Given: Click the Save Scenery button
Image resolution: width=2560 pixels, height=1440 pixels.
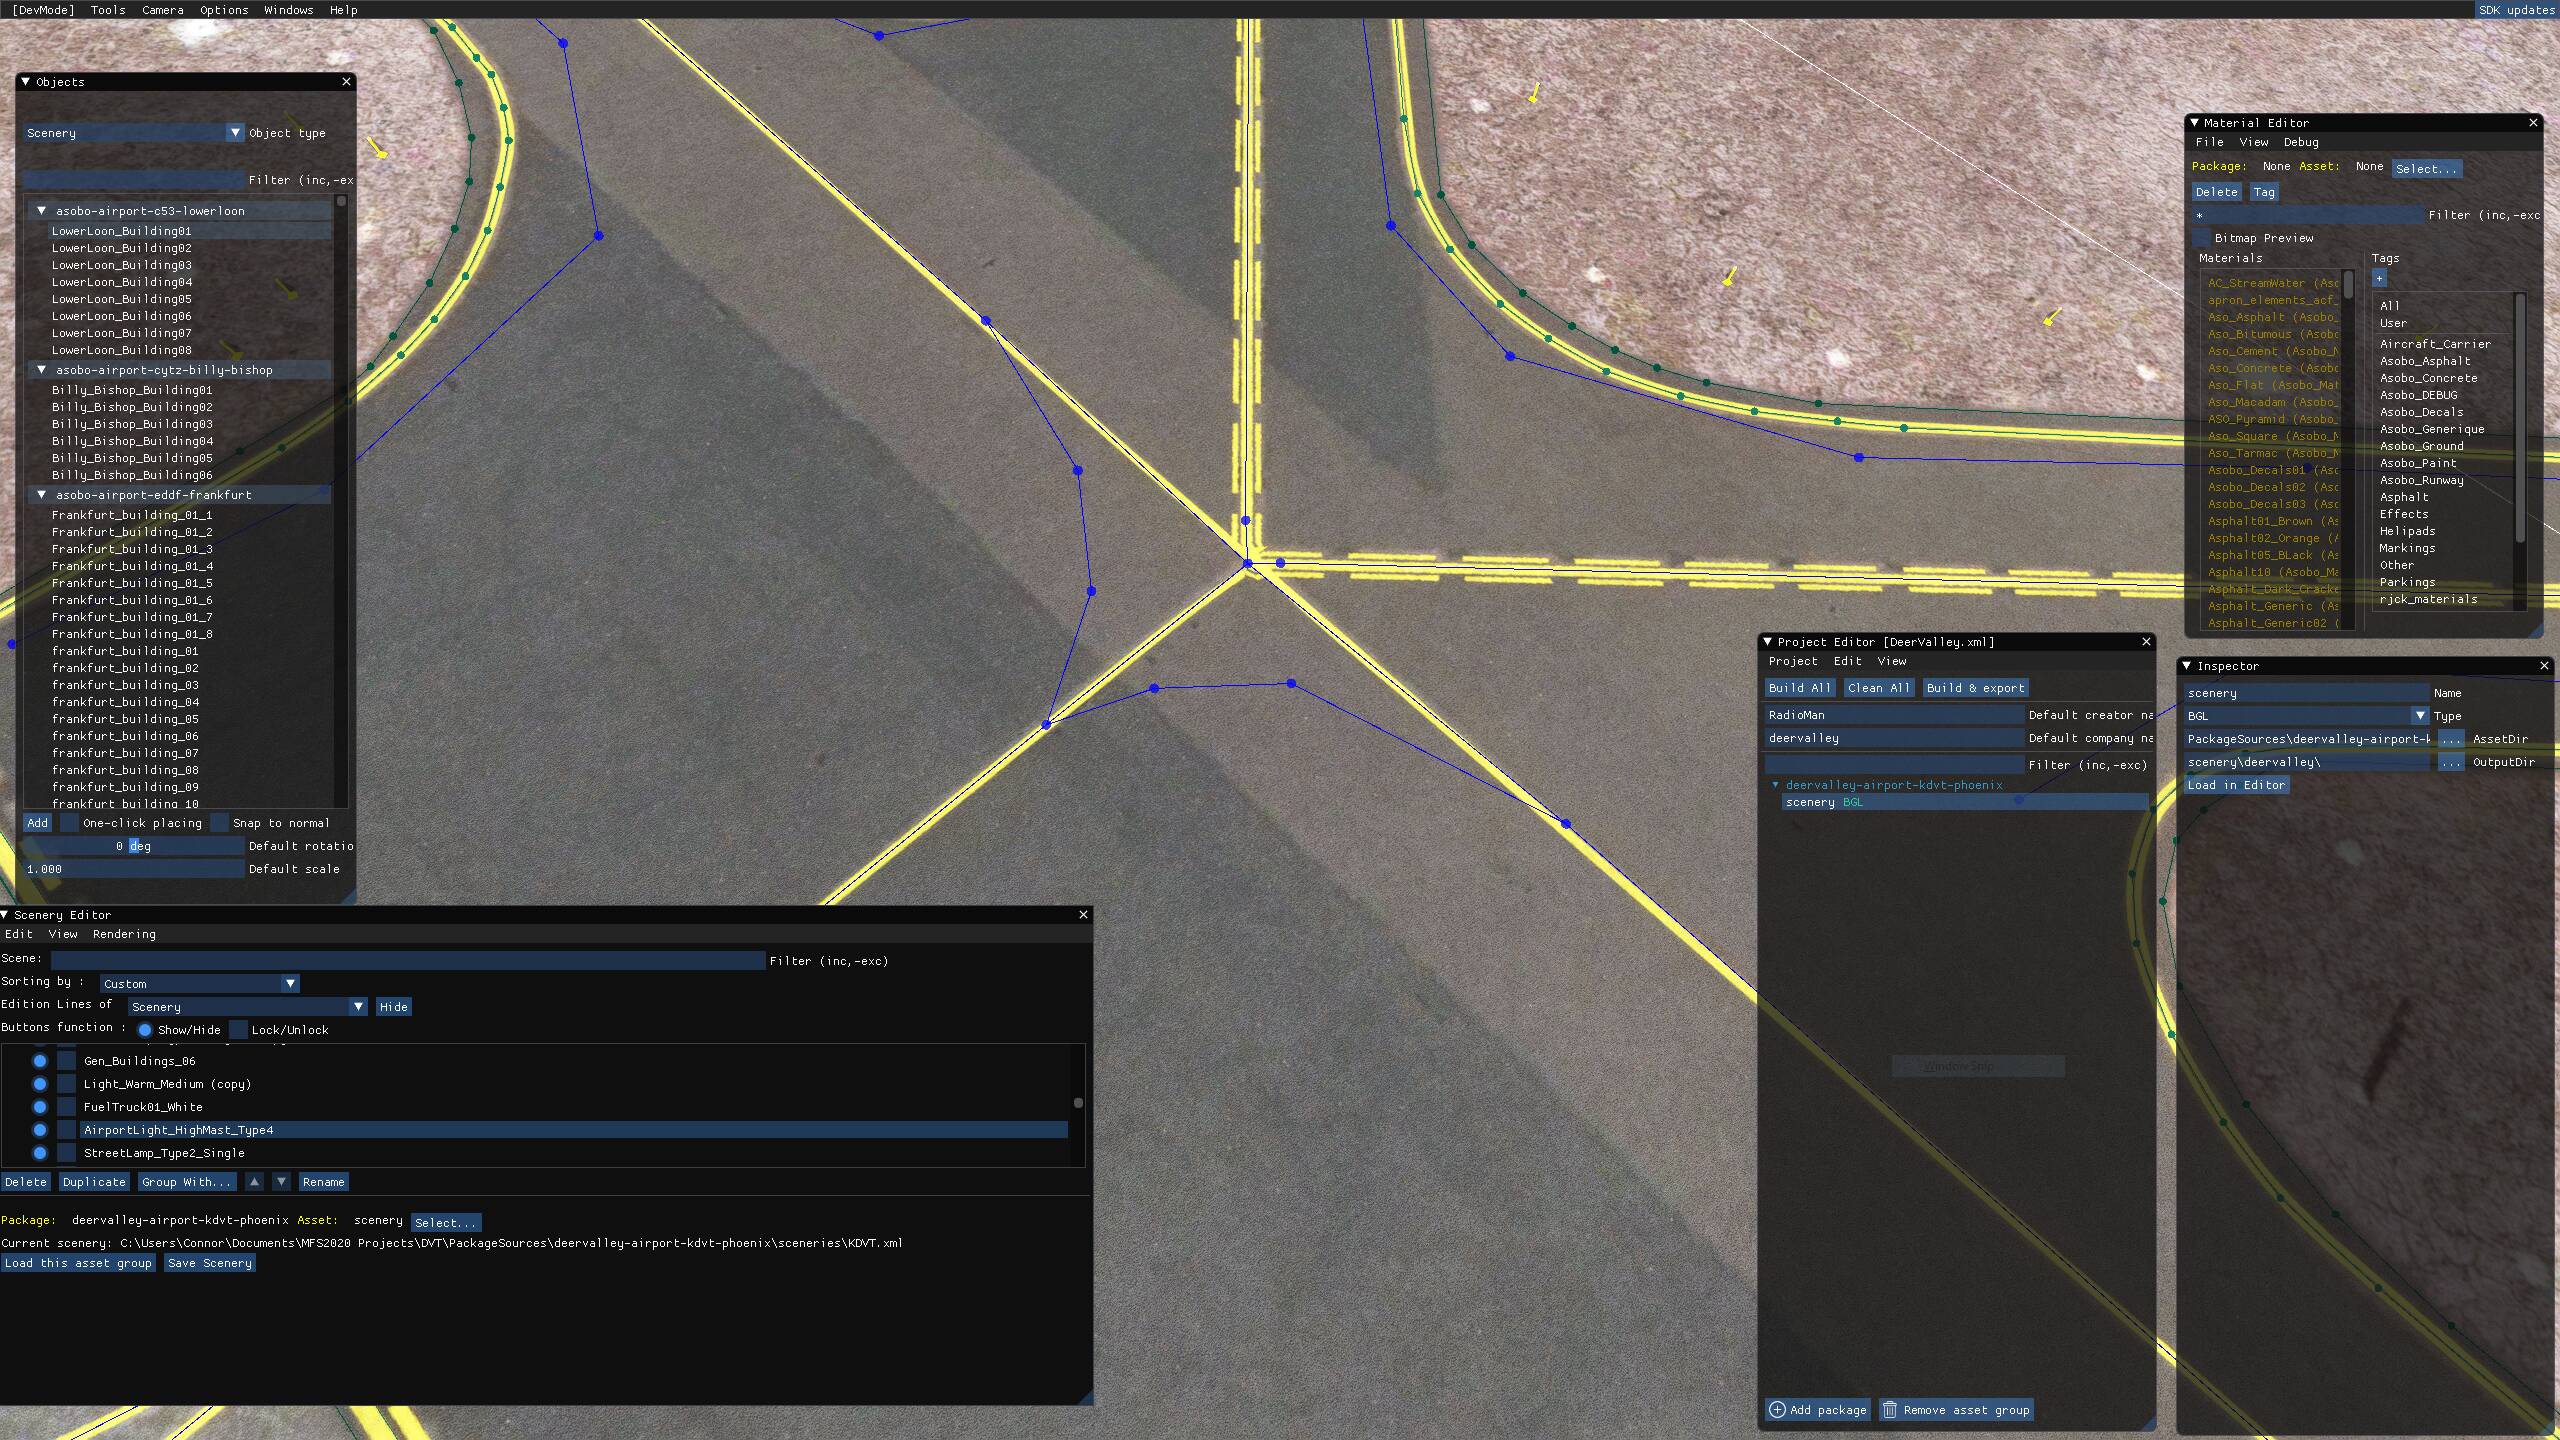Looking at the screenshot, I should click(x=210, y=1263).
